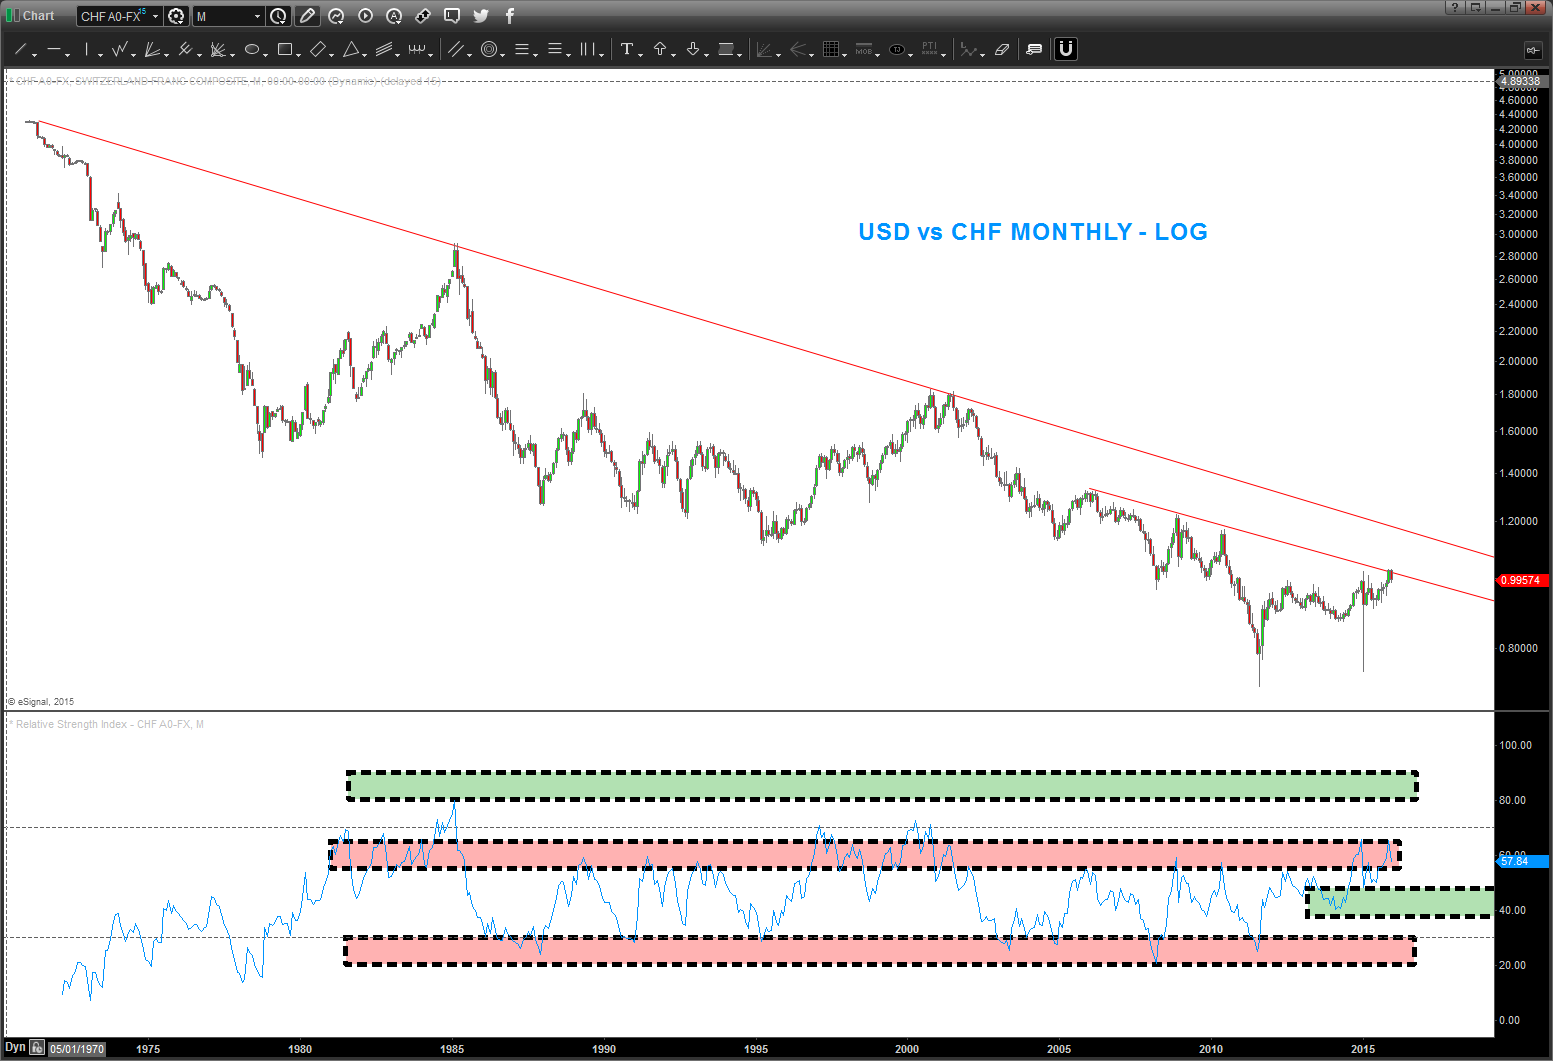The width and height of the screenshot is (1553, 1061).
Task: Toggle the magnet snap mode button
Action: [1066, 49]
